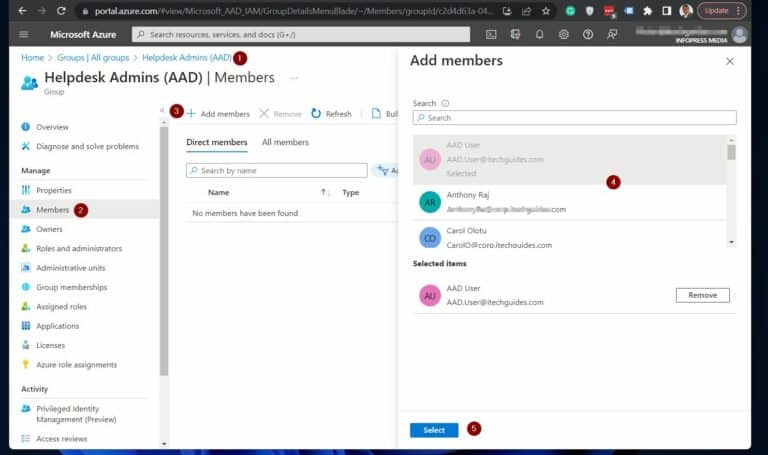Open the Feedback icon in the top bar
The height and width of the screenshot is (455, 768).
[612, 34]
